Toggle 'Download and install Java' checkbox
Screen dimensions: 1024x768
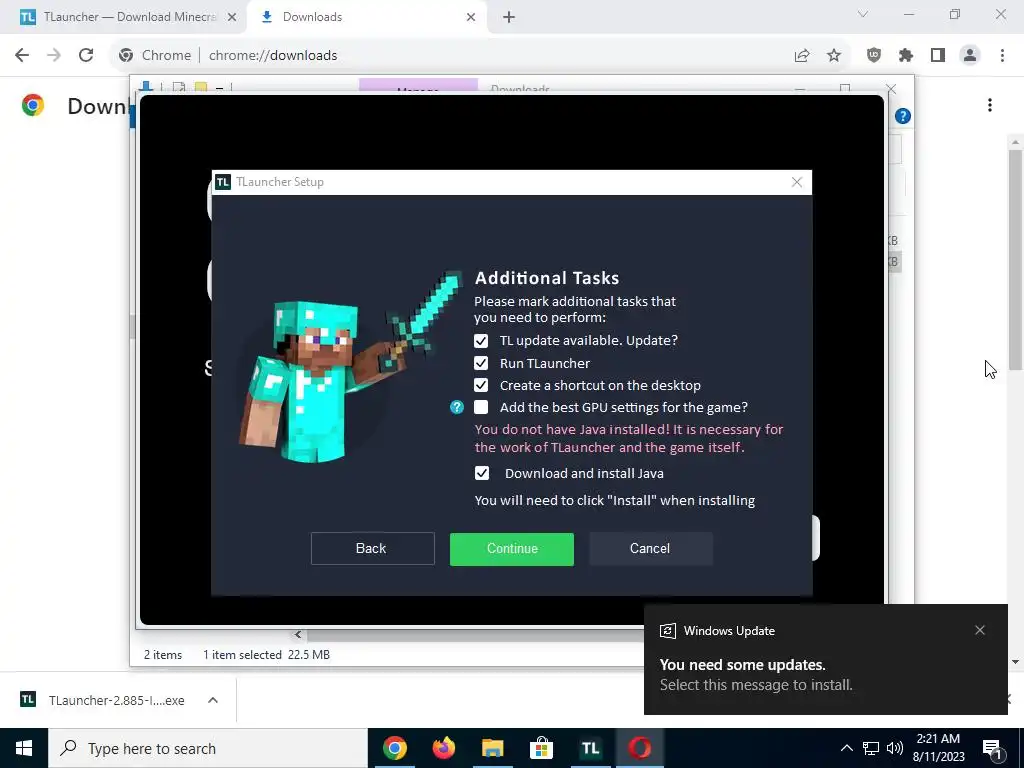point(481,473)
